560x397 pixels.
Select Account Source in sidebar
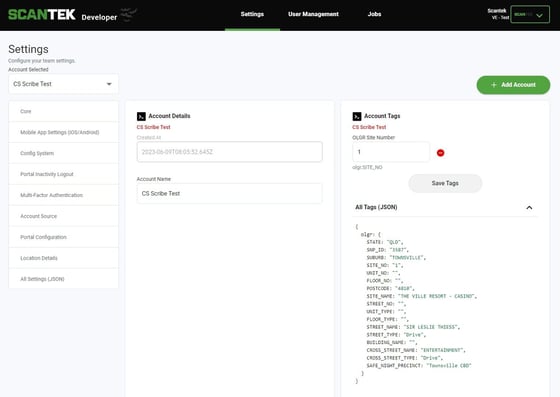pos(63,216)
